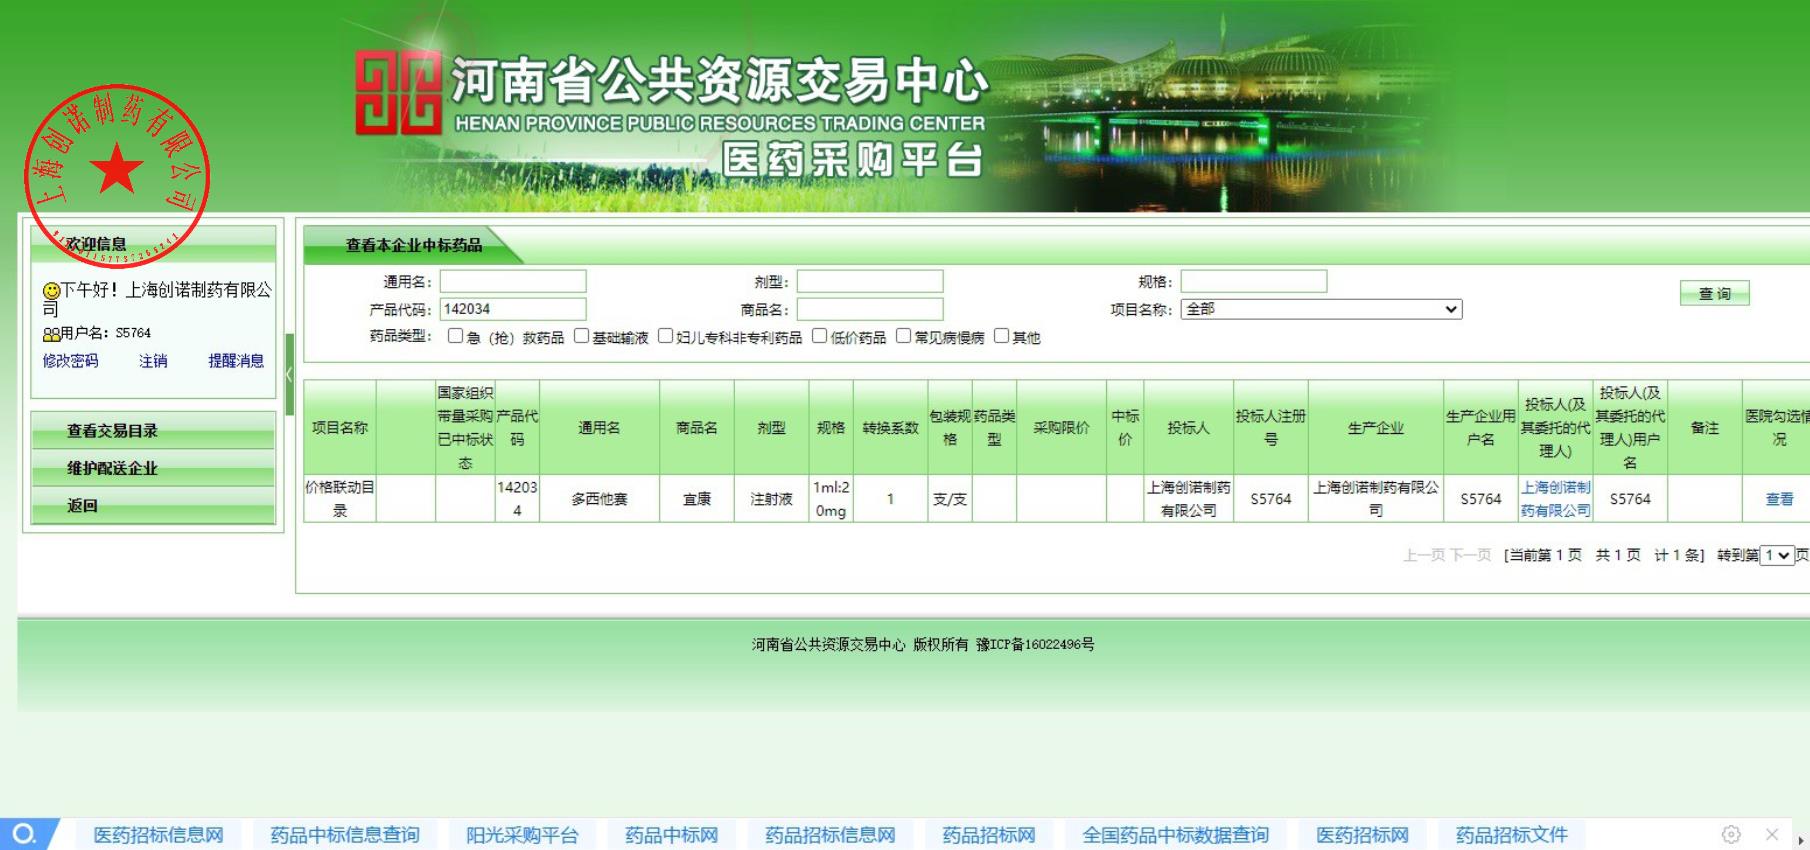This screenshot has width=1810, height=850.
Task: Click the 豫ICP备16022496号 footer text
Action: (1035, 645)
